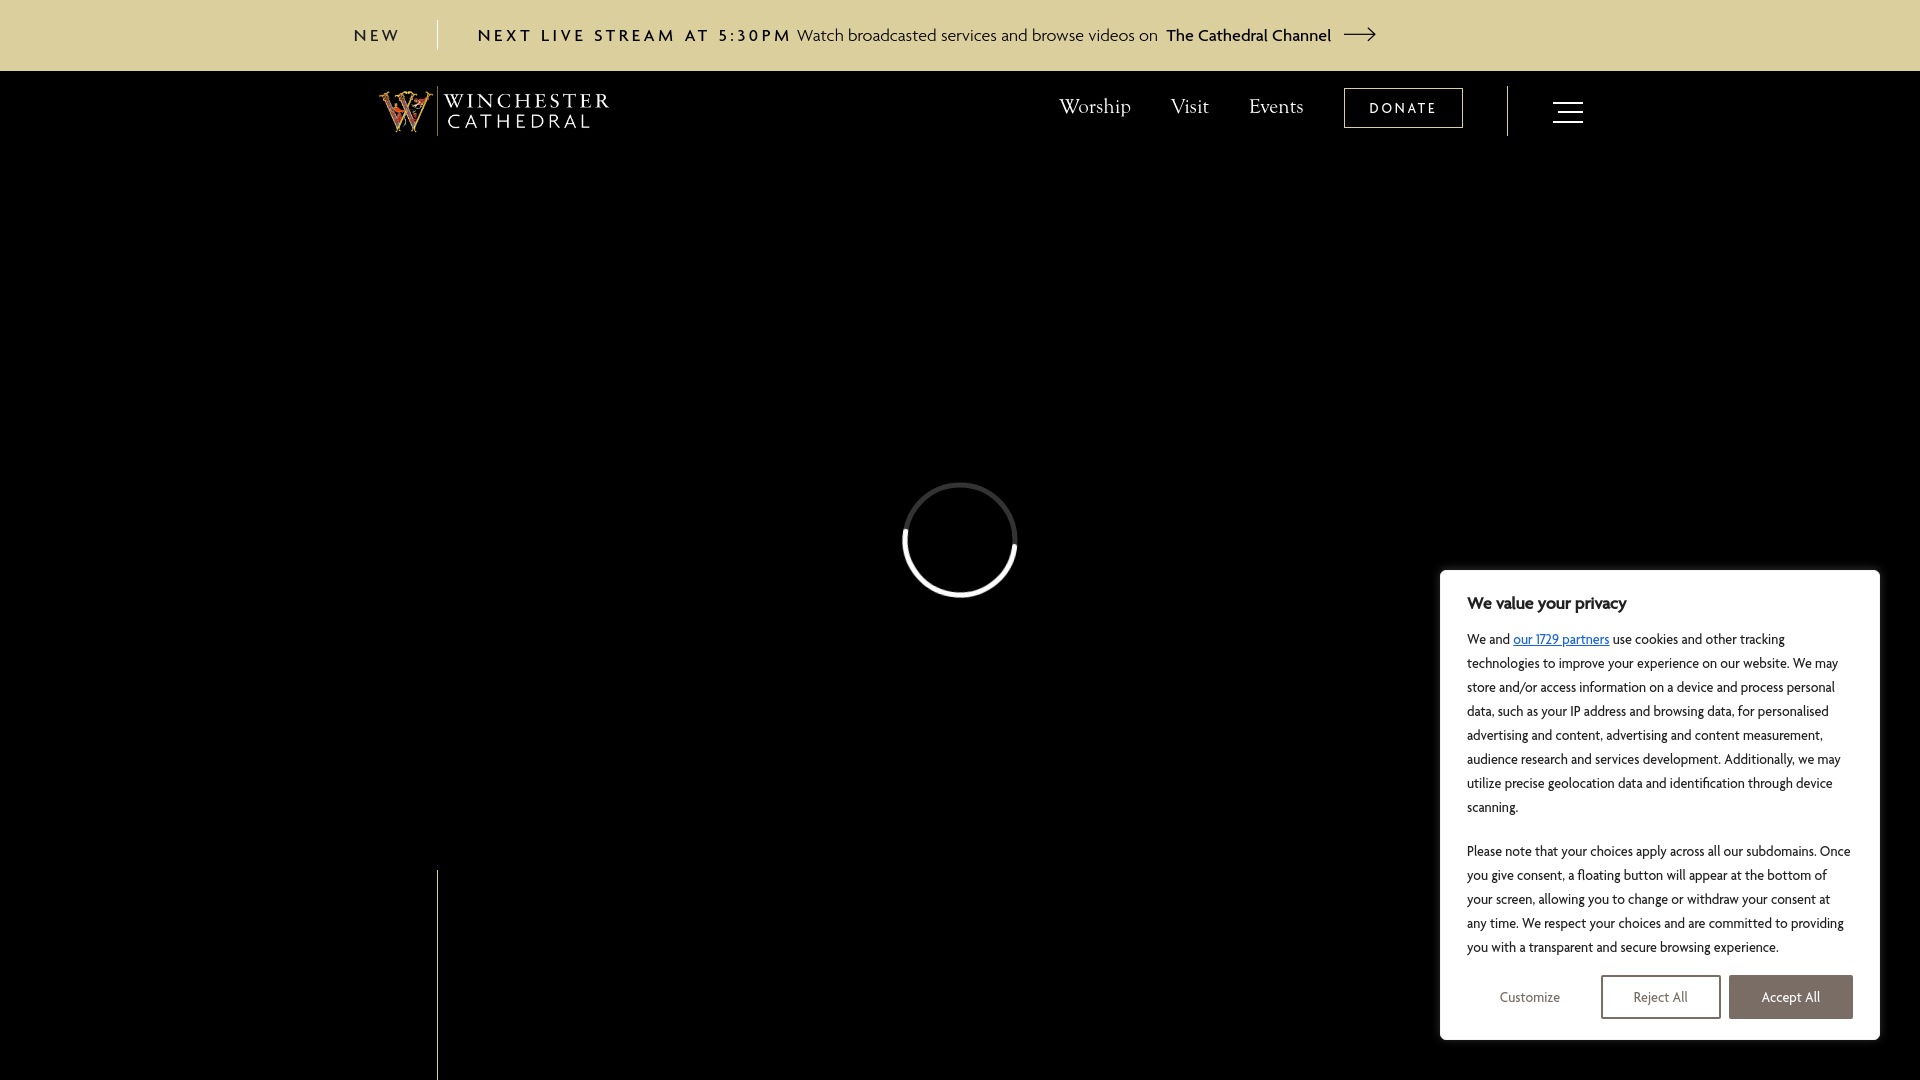
Task: Click the "We value your privacy" heading
Action: point(1547,603)
